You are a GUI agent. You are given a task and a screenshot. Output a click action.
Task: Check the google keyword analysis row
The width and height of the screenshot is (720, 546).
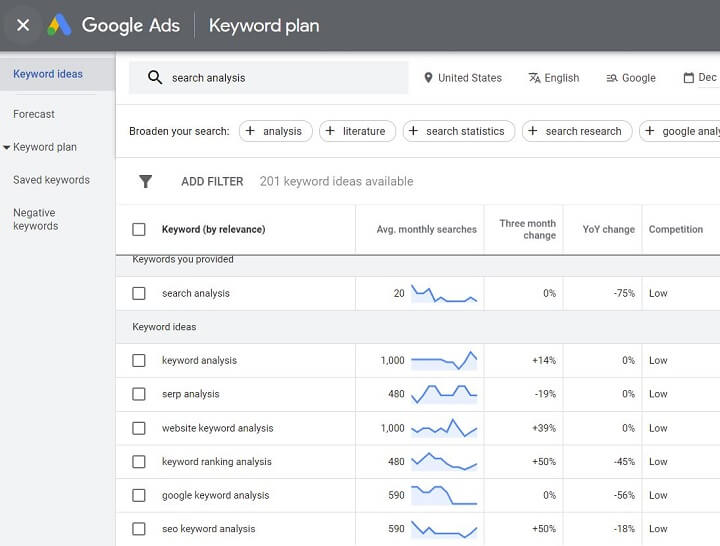click(x=139, y=495)
